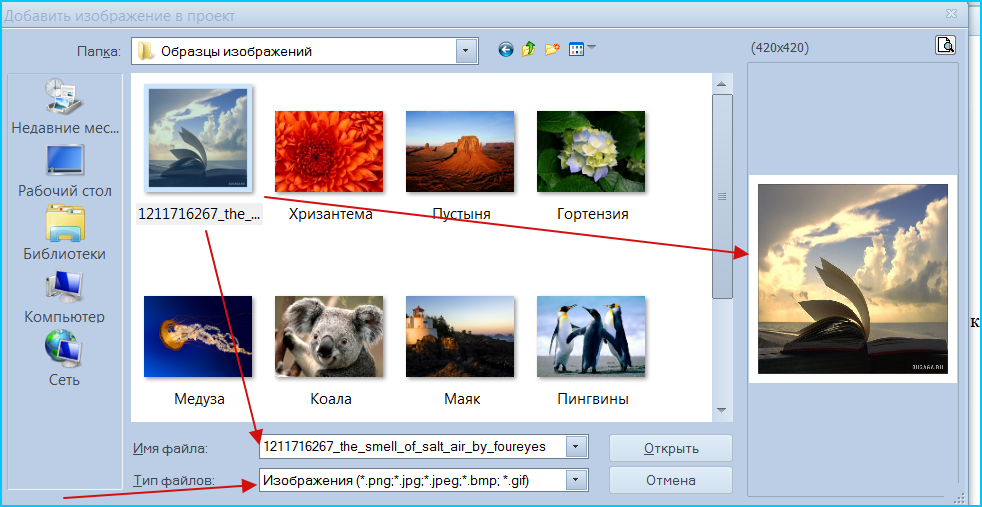Viewport: 982px width, 507px height.
Task: Click the Back navigation arrow icon
Action: 506,50
